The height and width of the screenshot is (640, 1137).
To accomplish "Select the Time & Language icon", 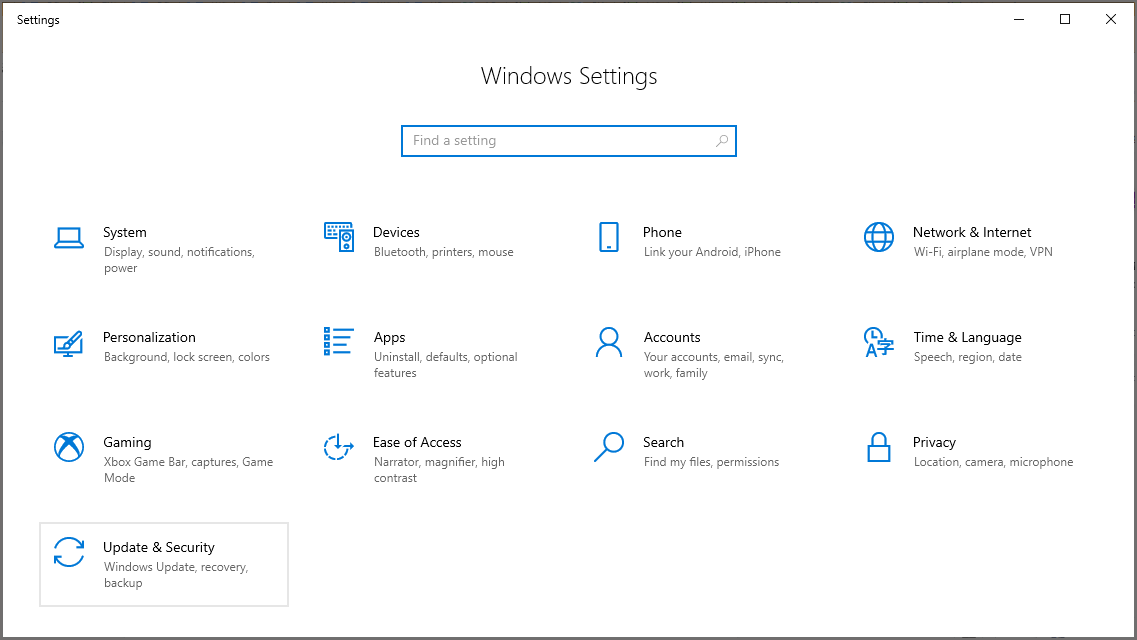I will coord(878,342).
